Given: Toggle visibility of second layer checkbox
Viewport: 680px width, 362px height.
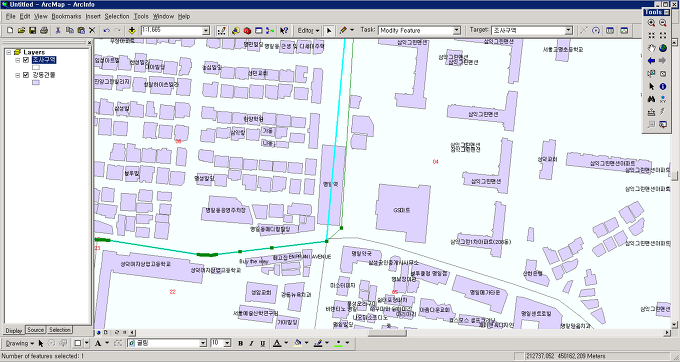Looking at the screenshot, I should (26, 75).
